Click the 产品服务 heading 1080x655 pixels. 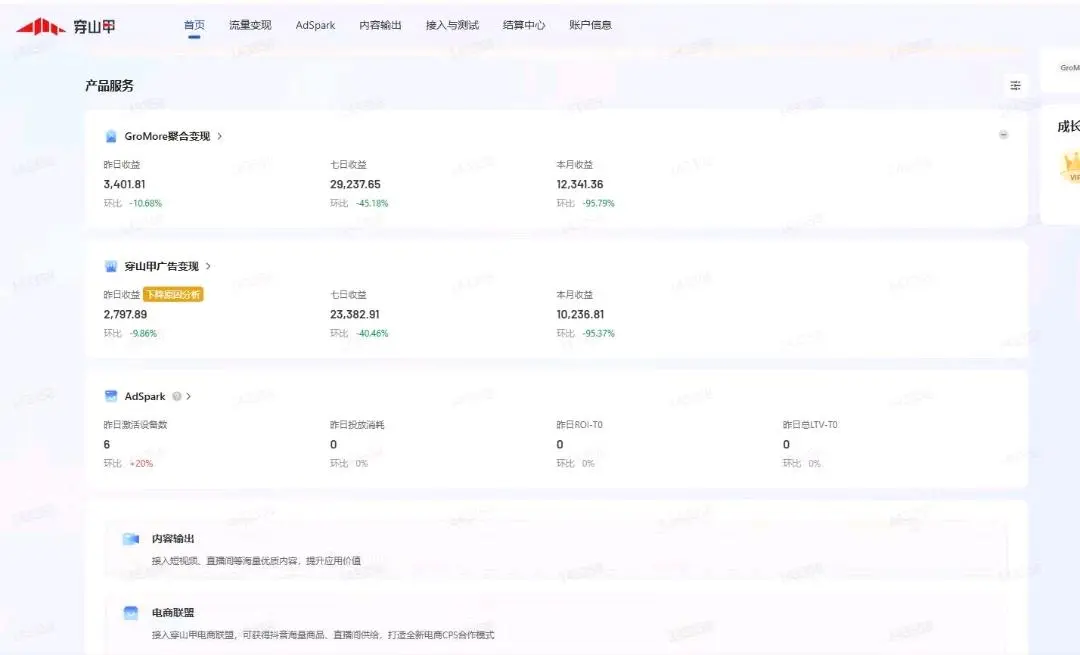pos(110,86)
